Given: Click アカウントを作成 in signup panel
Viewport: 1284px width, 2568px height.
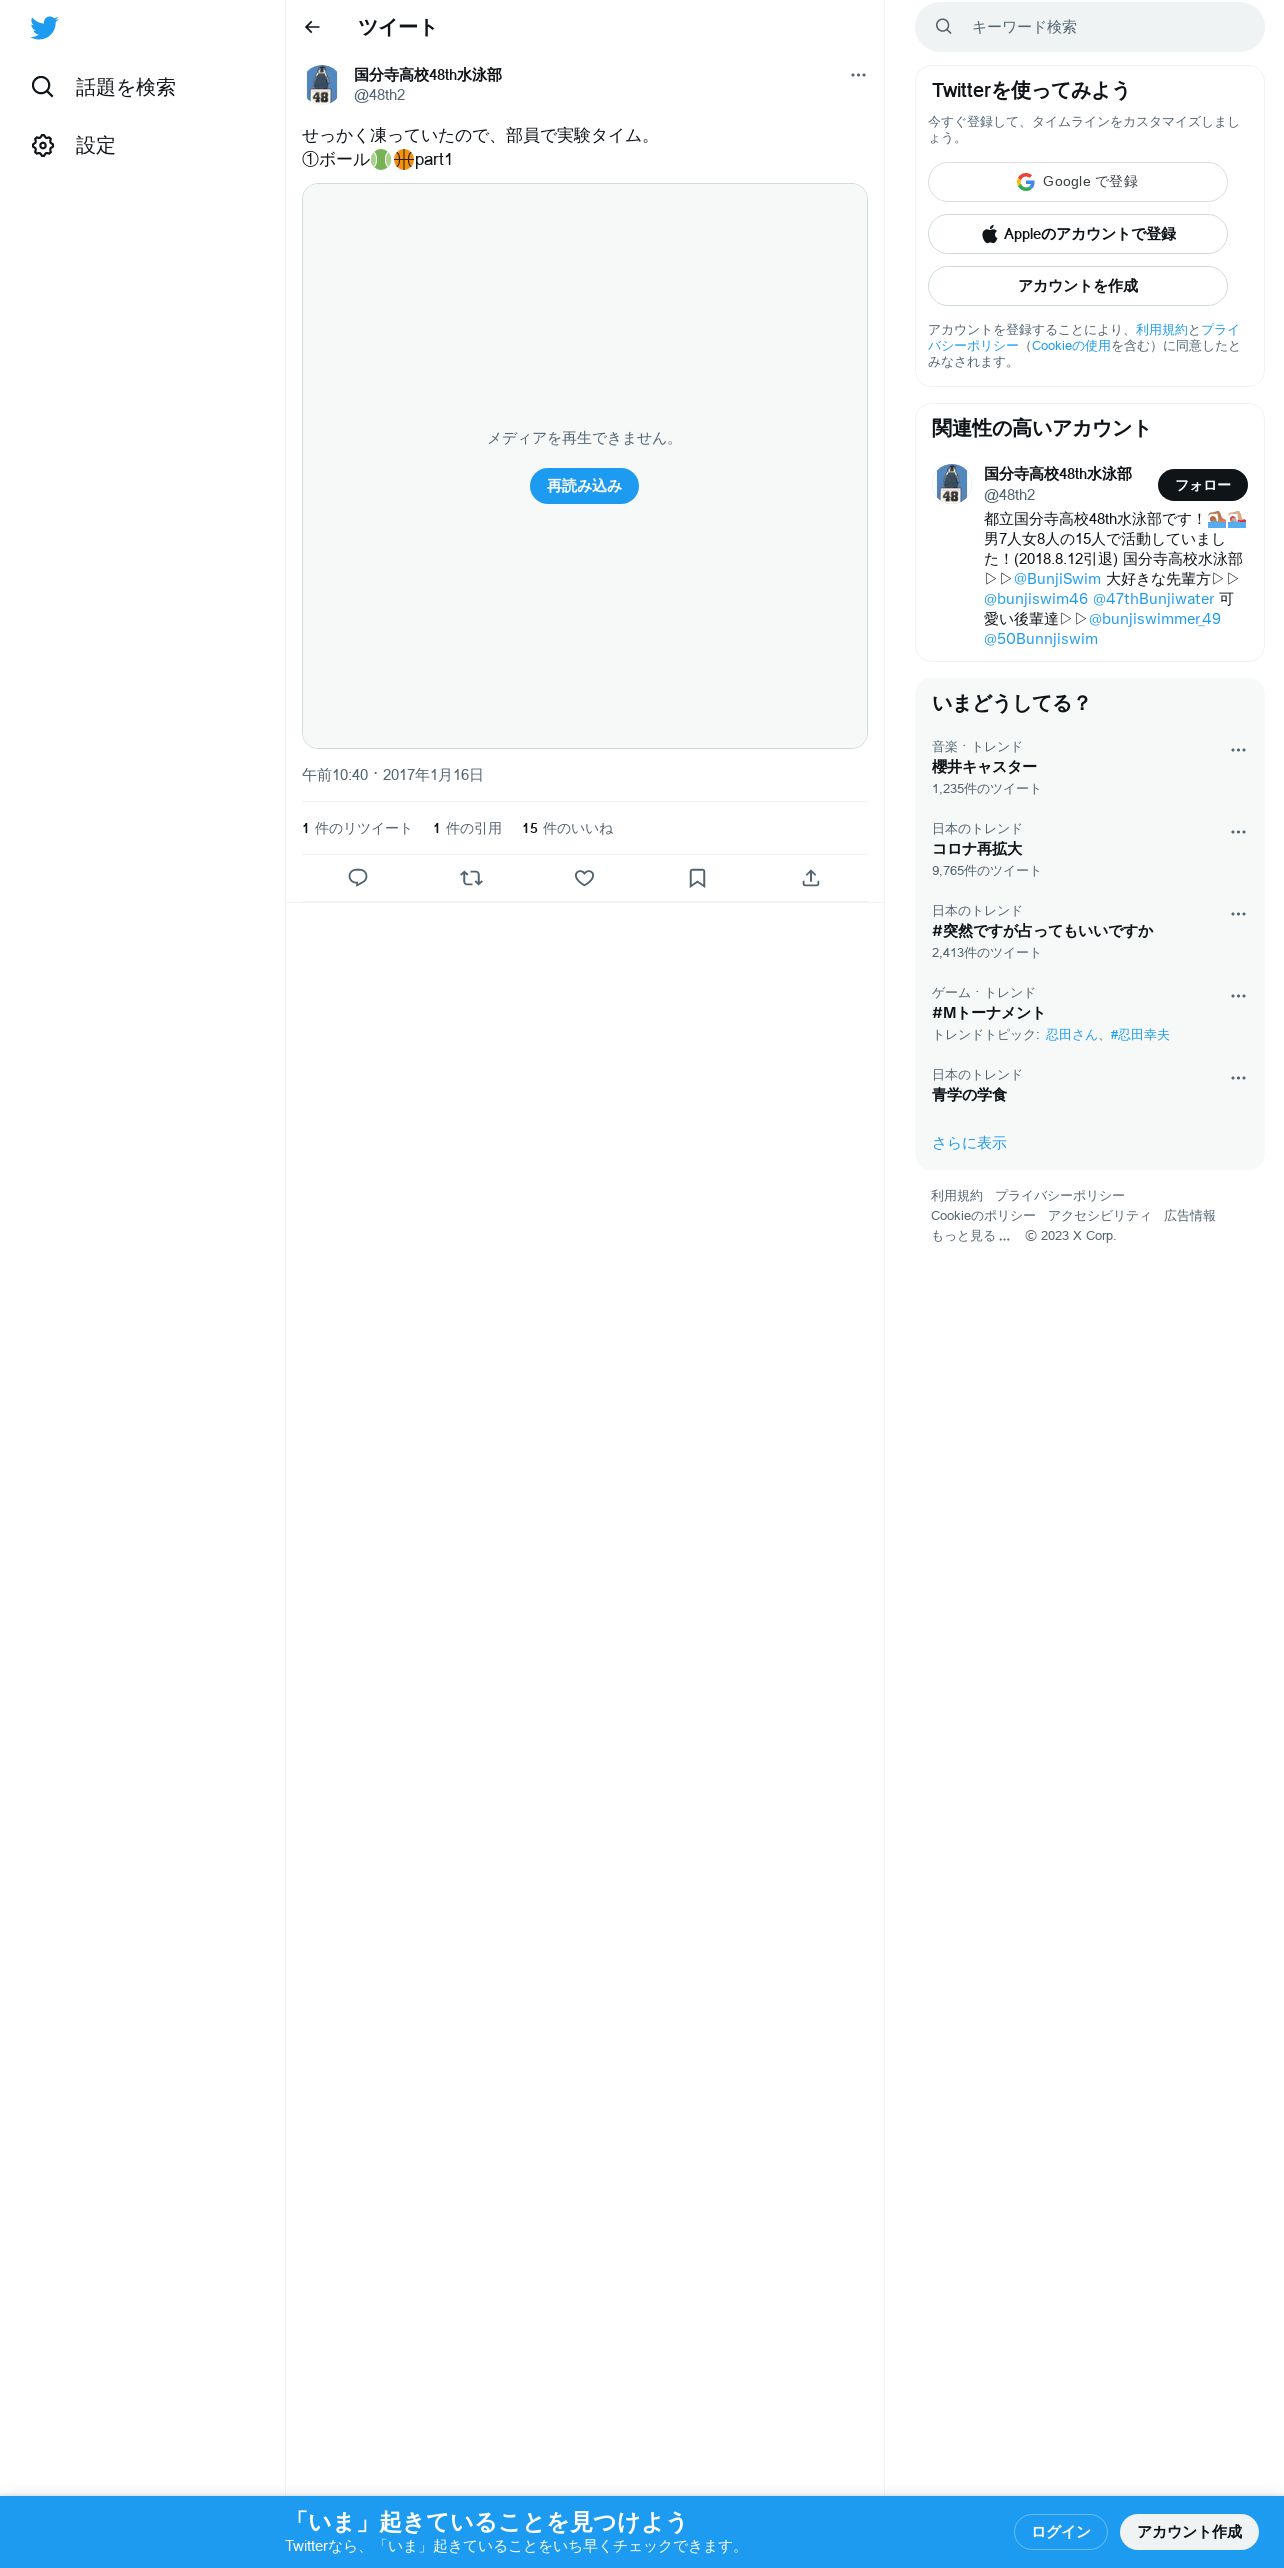Looking at the screenshot, I should (1078, 286).
